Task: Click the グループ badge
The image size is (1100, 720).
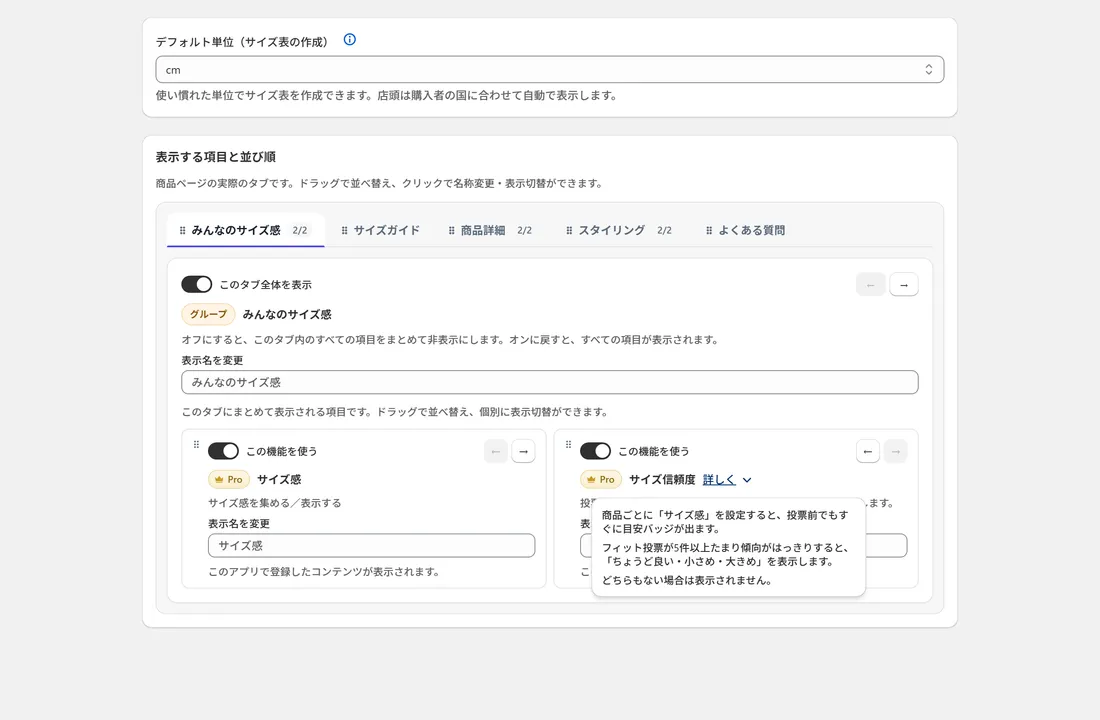Action: [x=208, y=314]
